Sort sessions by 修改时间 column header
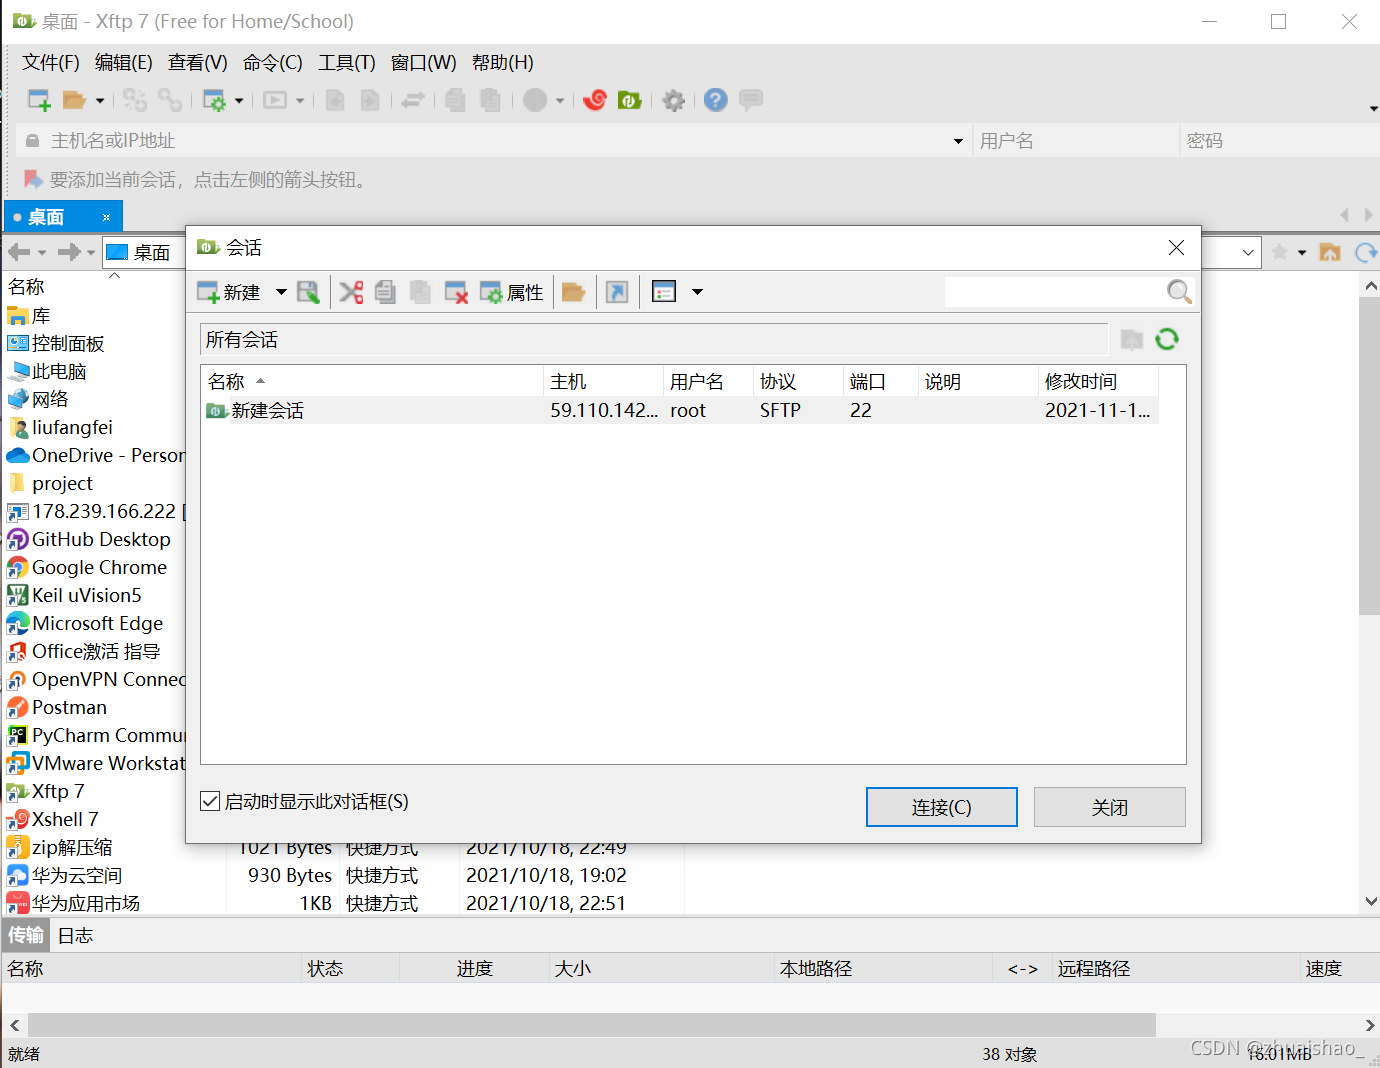1380x1068 pixels. 1098,381
